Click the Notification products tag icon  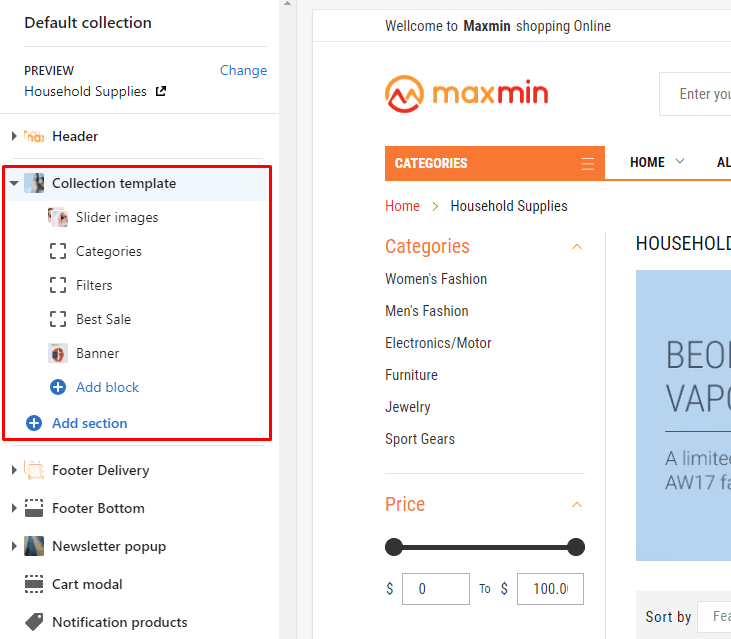coord(34,622)
